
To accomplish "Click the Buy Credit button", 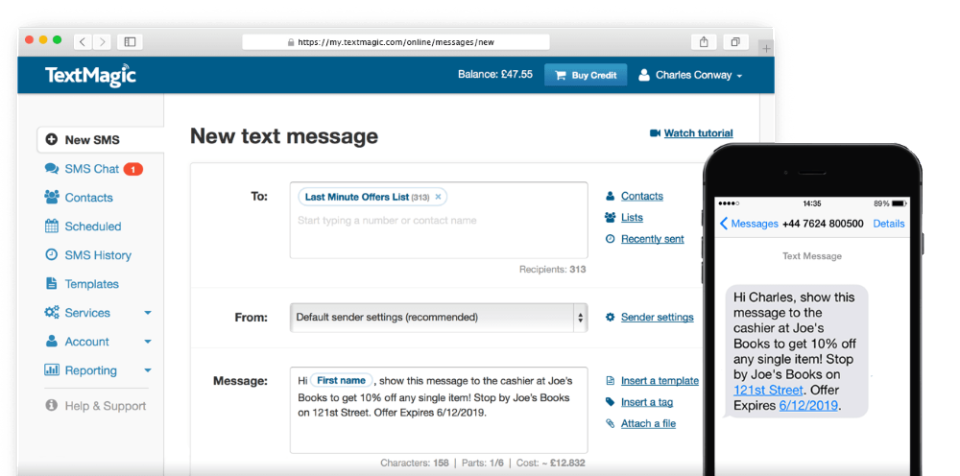I will 585,75.
